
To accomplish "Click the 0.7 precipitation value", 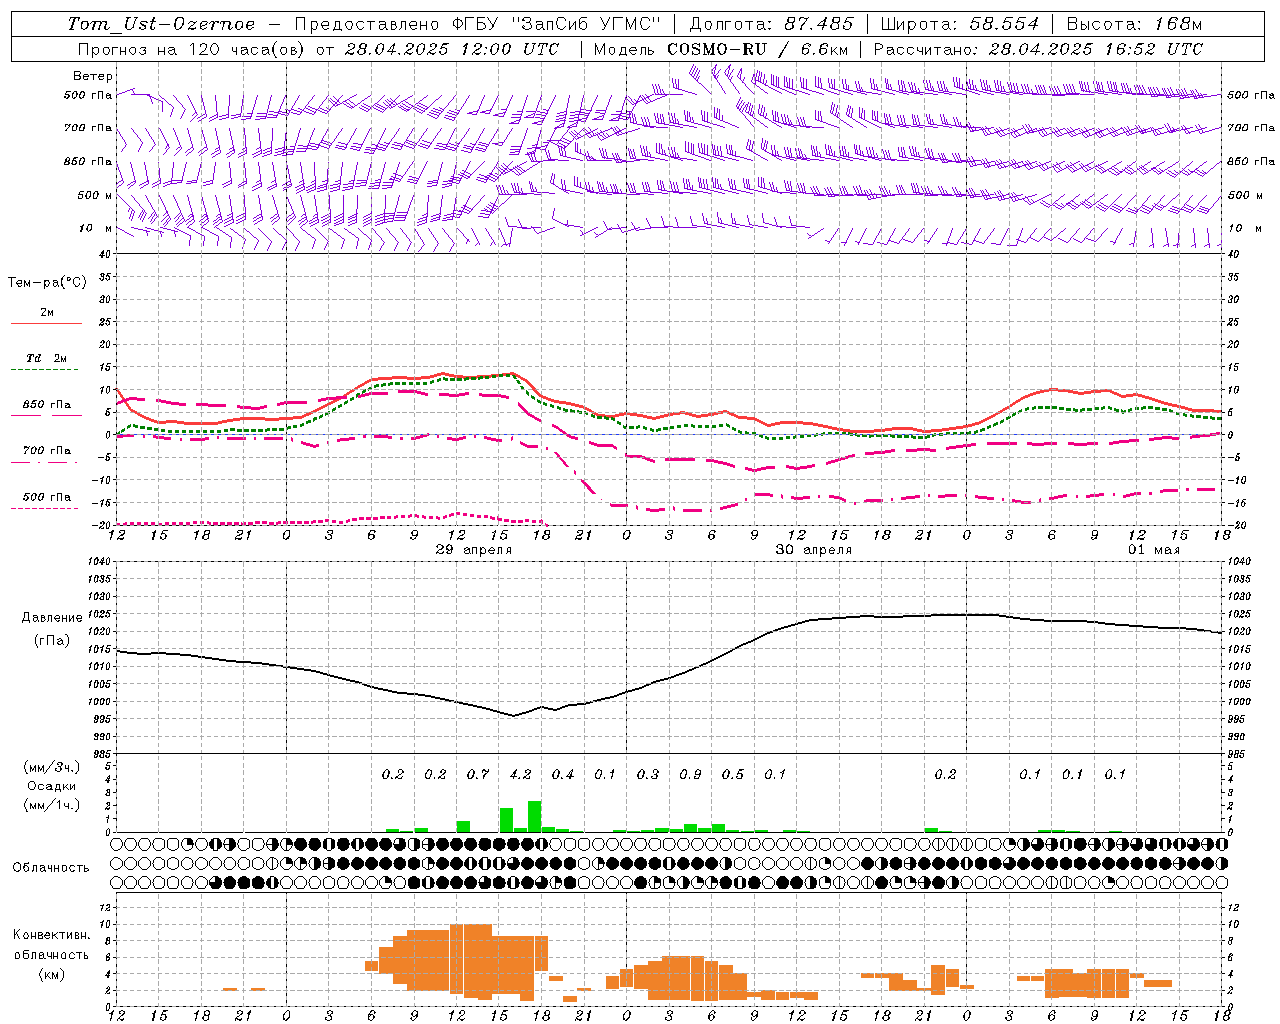I will (478, 774).
